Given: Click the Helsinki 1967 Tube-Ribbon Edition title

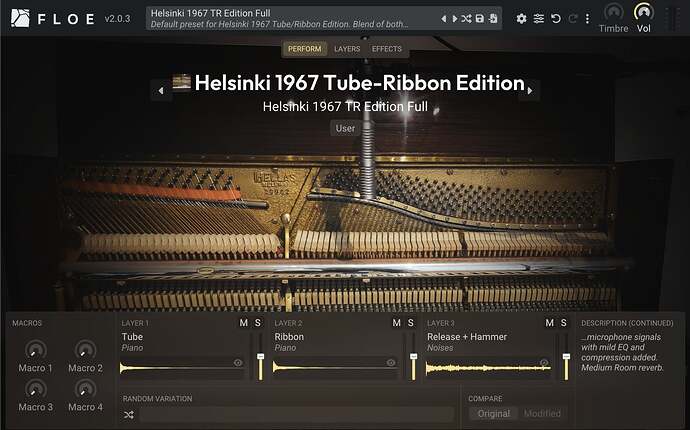Looking at the screenshot, I should (360, 83).
